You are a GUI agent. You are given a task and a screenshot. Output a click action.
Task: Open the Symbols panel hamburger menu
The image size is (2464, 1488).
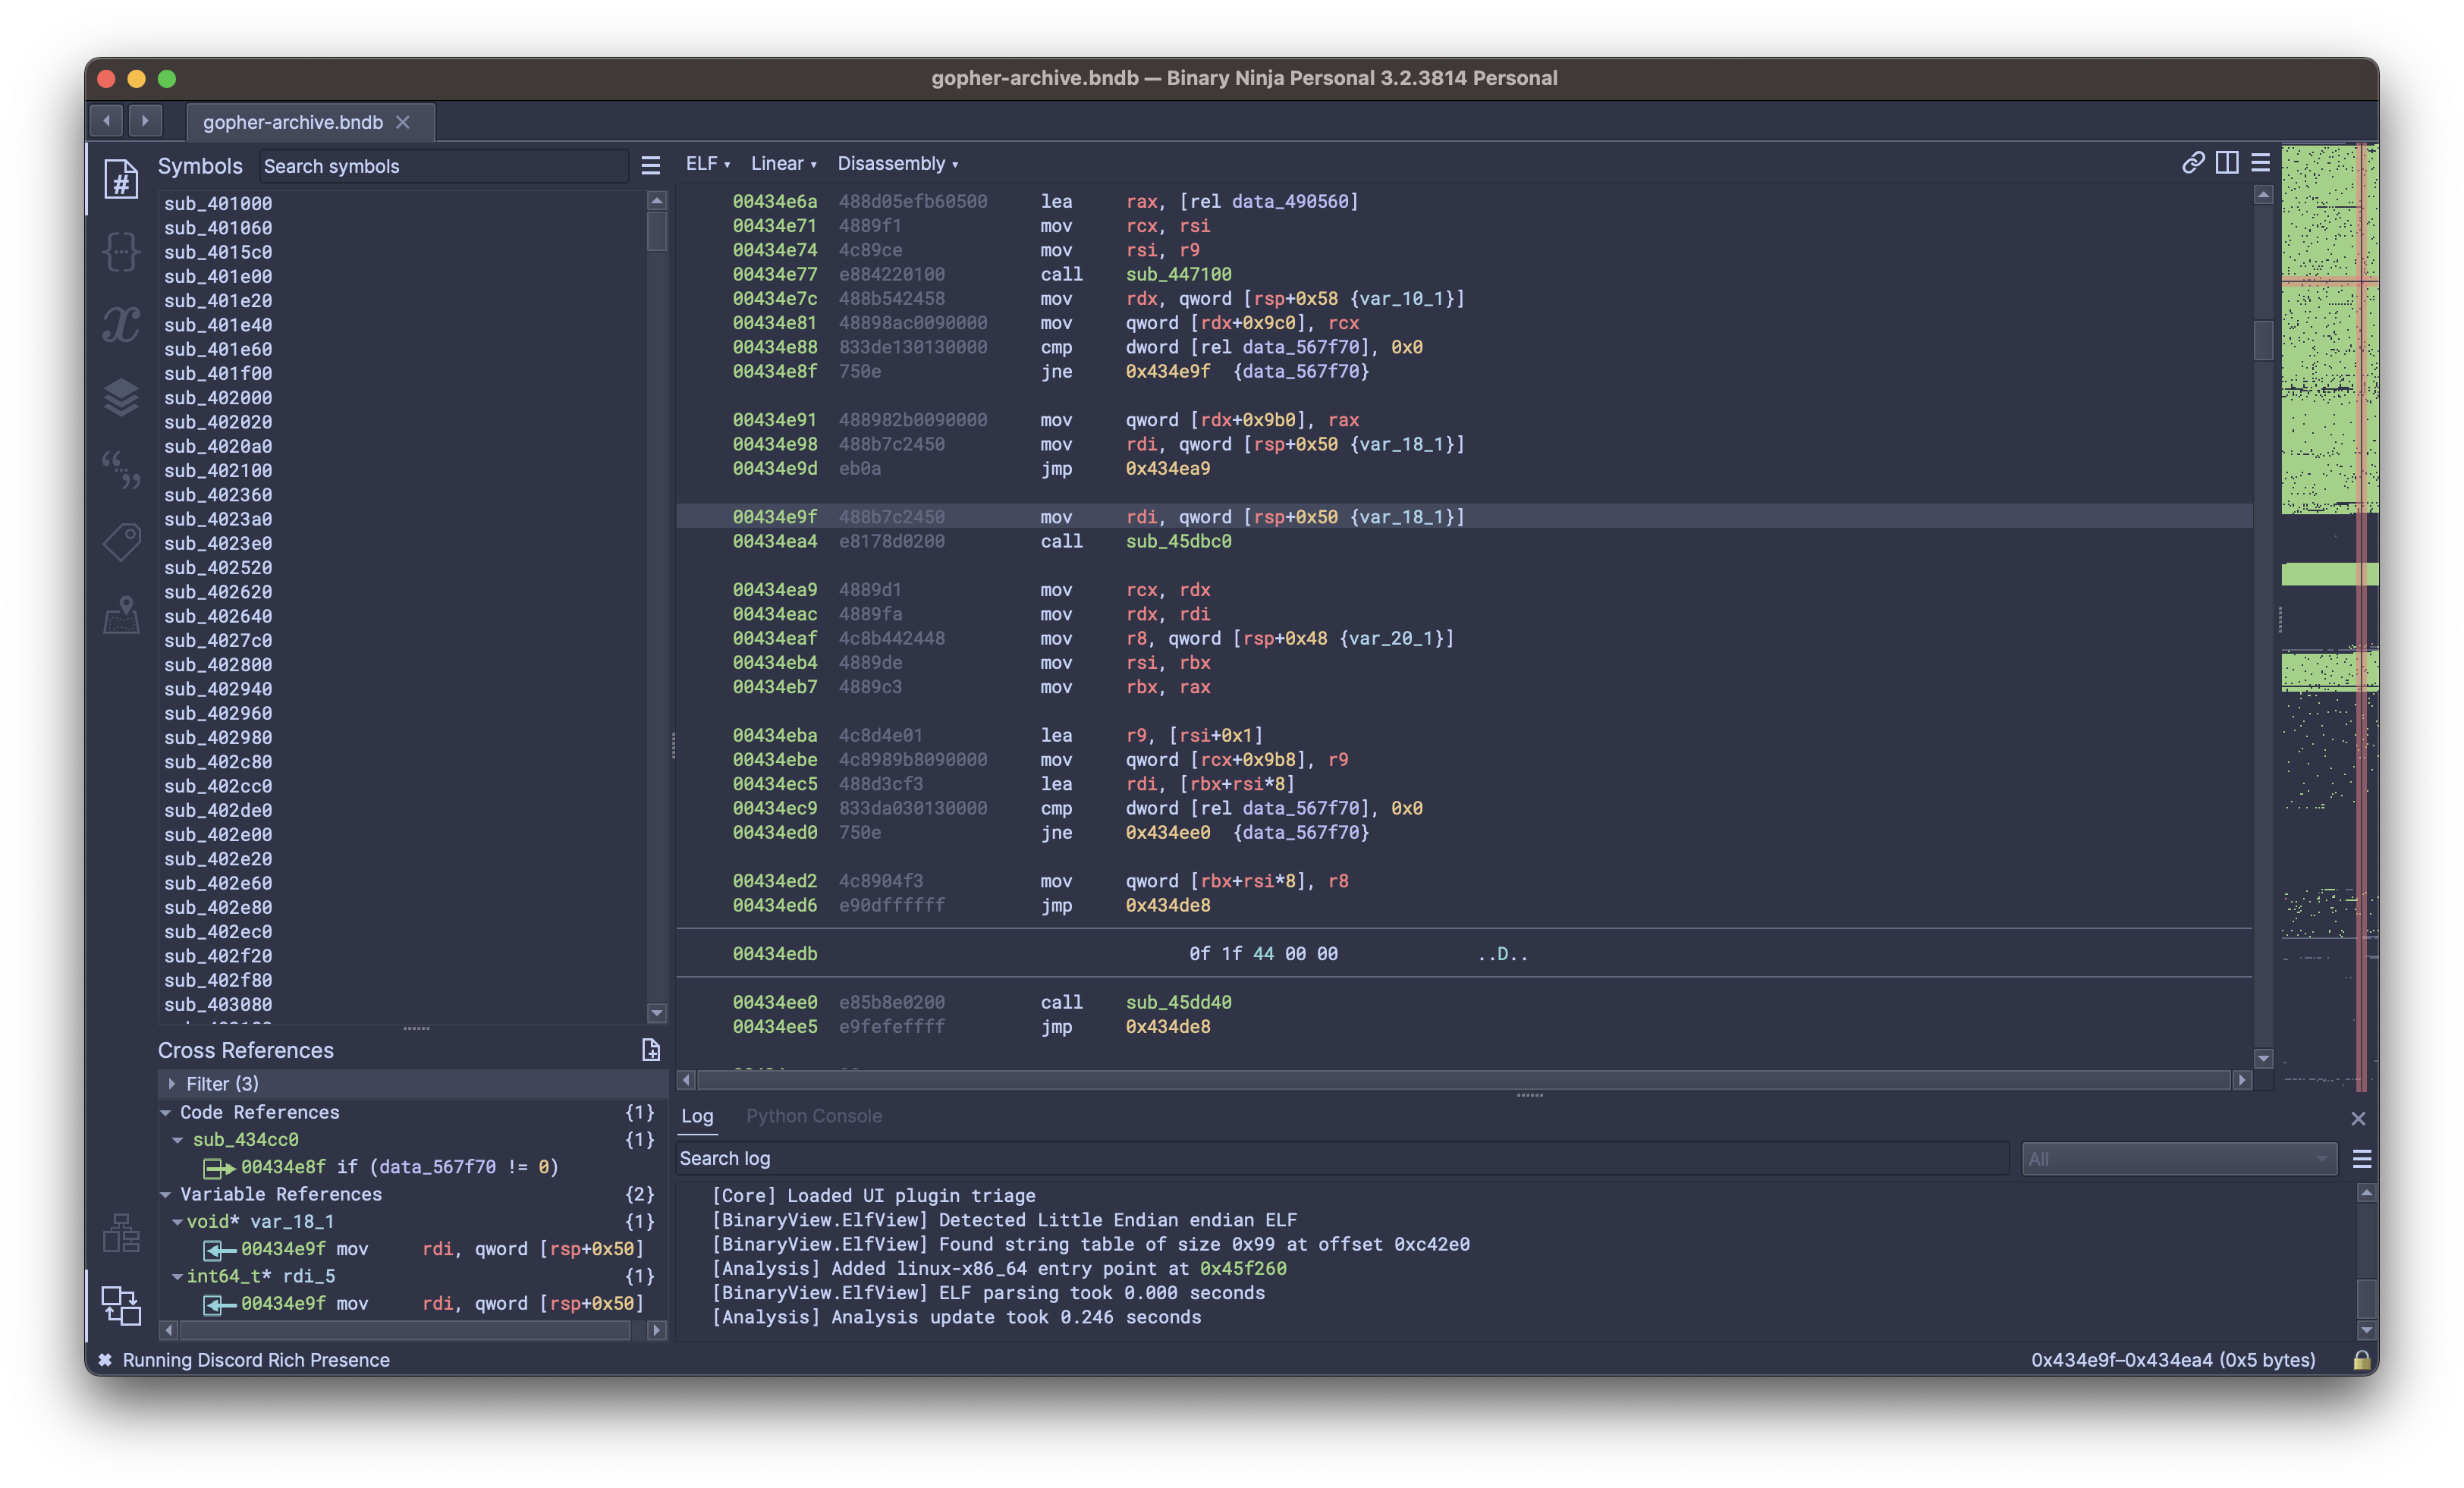click(x=650, y=166)
